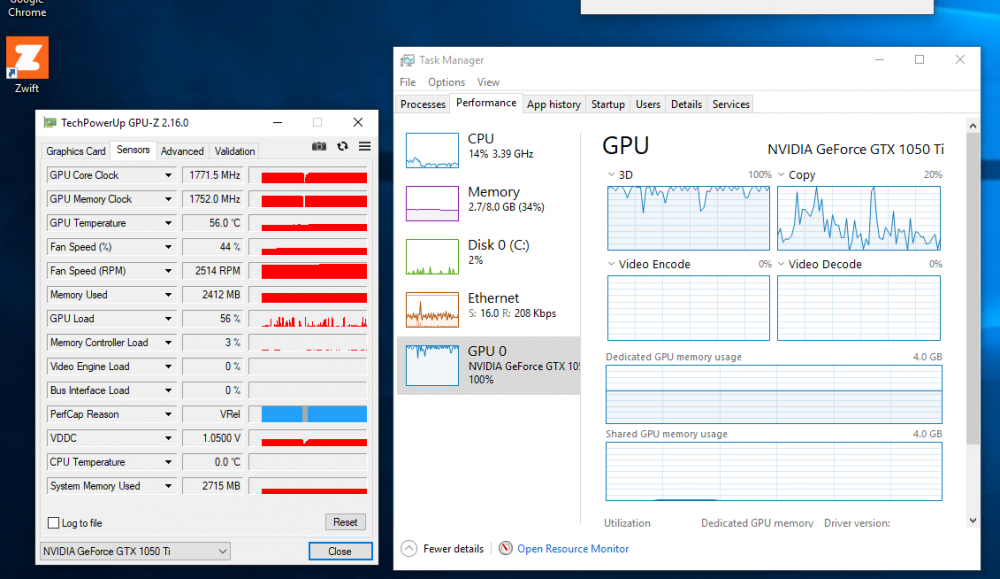Open the CPU Temperature sensor dropdown
The image size is (1000, 579).
(168, 462)
